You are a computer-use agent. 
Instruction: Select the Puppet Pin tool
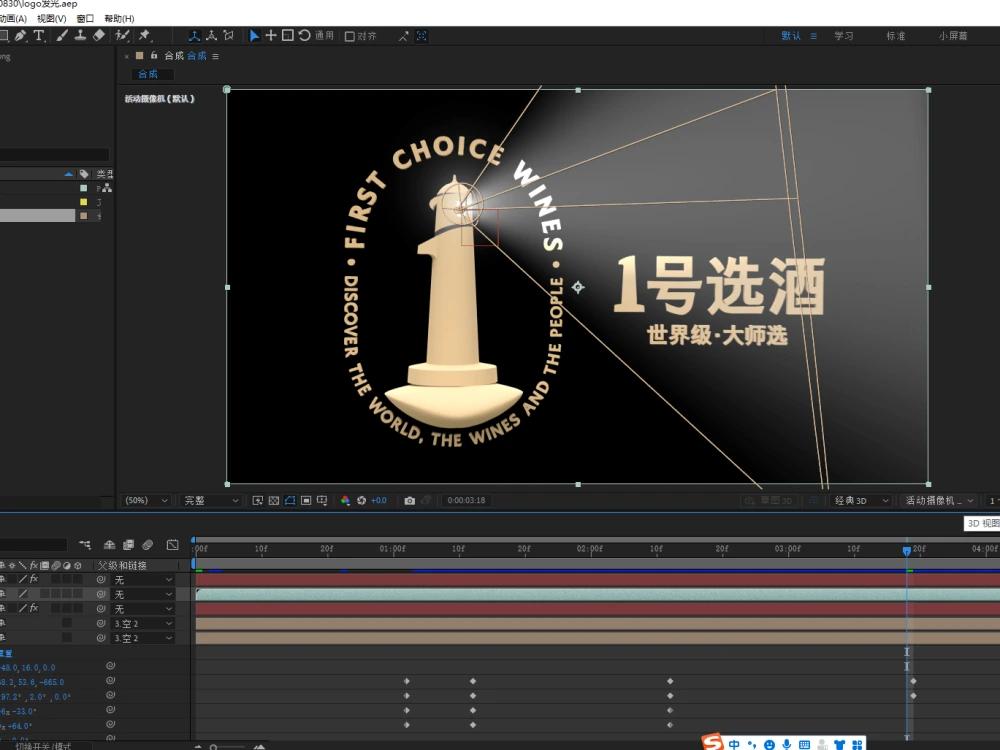[145, 36]
